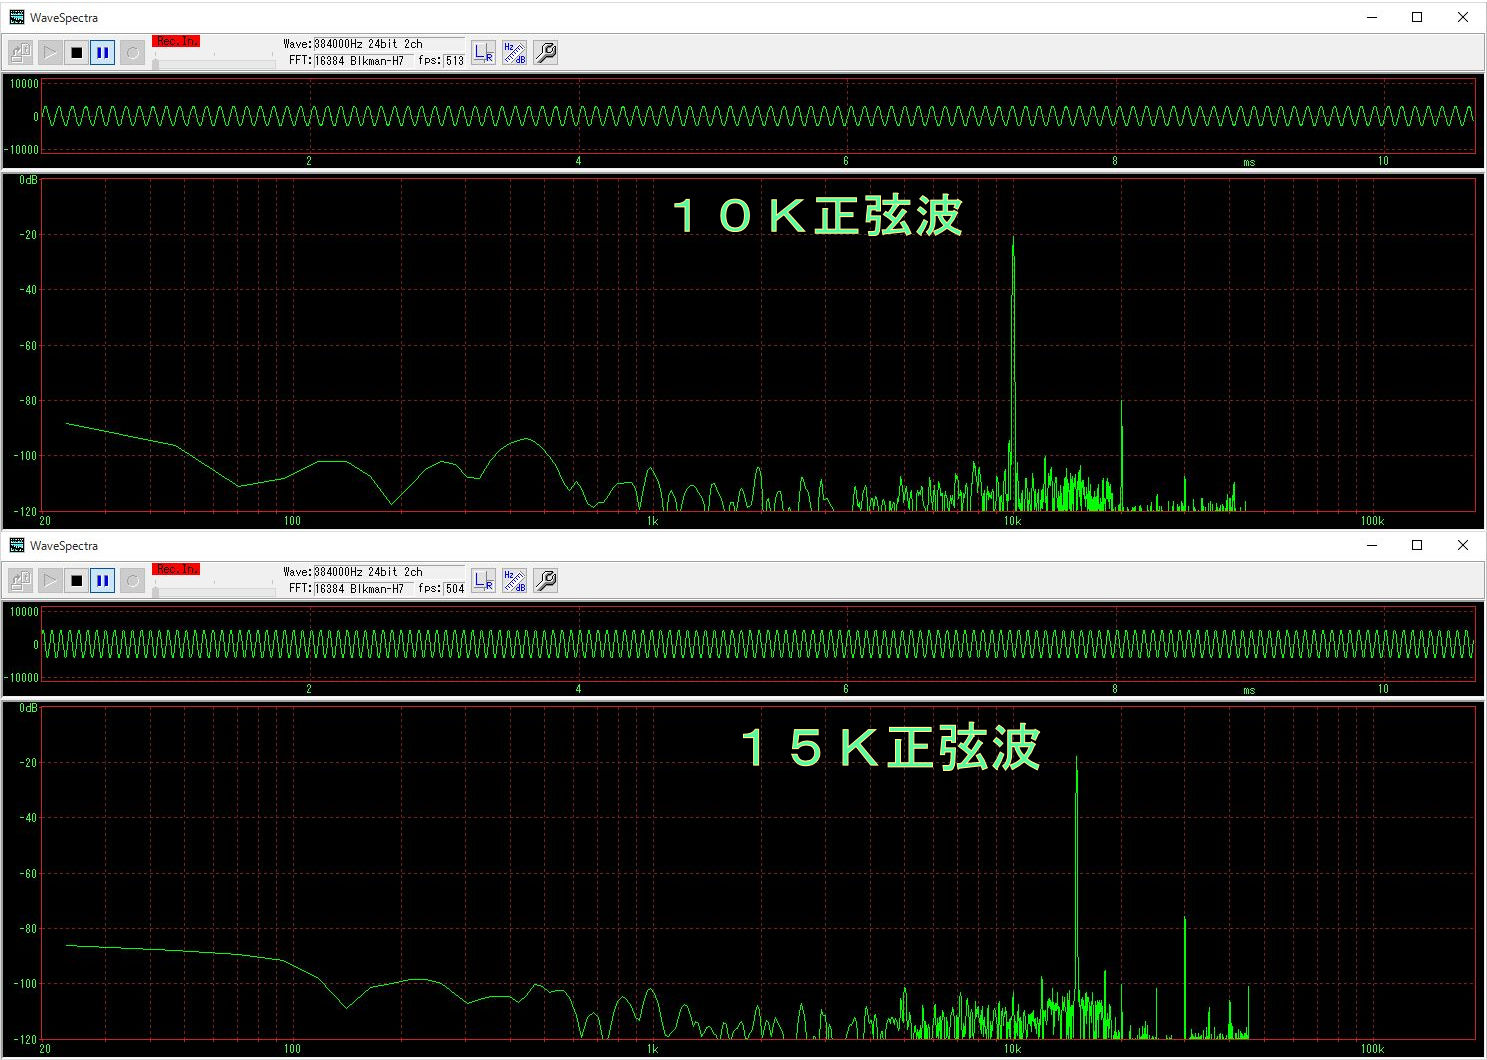Click the WaveSpectra app icon in bottom title bar
Screen dimensions: 1487x1060
(17, 545)
